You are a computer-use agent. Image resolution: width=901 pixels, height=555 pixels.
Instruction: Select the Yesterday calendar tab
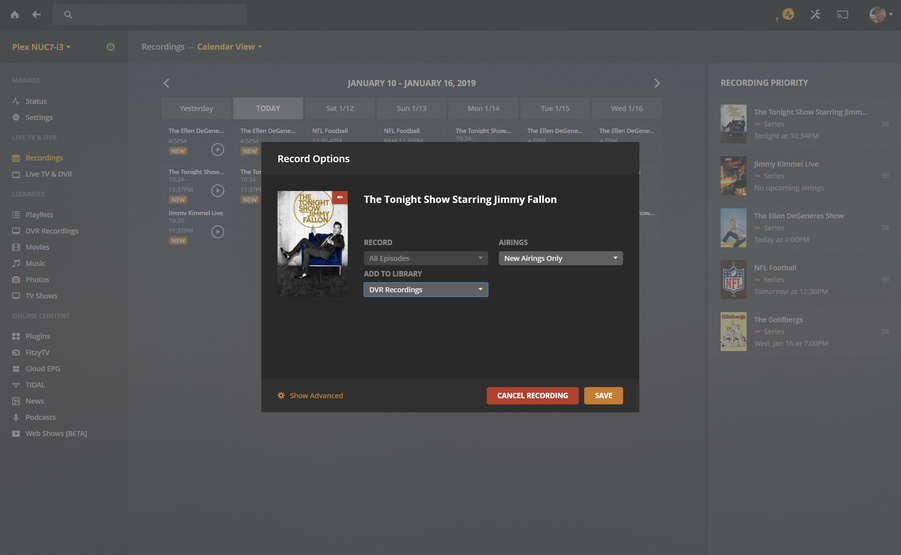197,108
